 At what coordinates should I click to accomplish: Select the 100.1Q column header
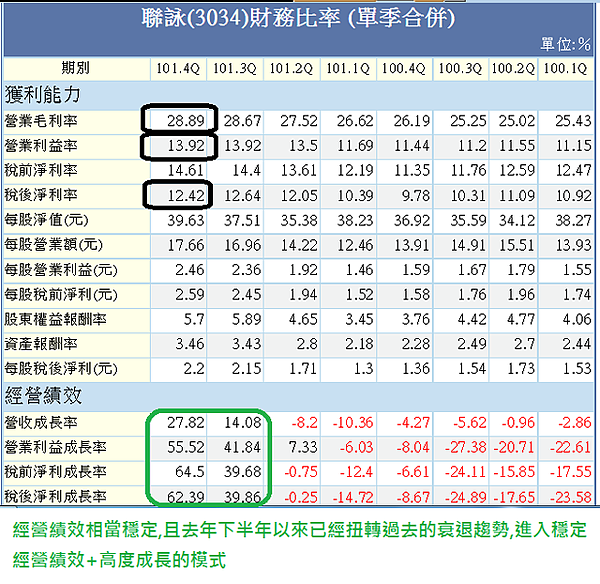pyautogui.click(x=566, y=69)
